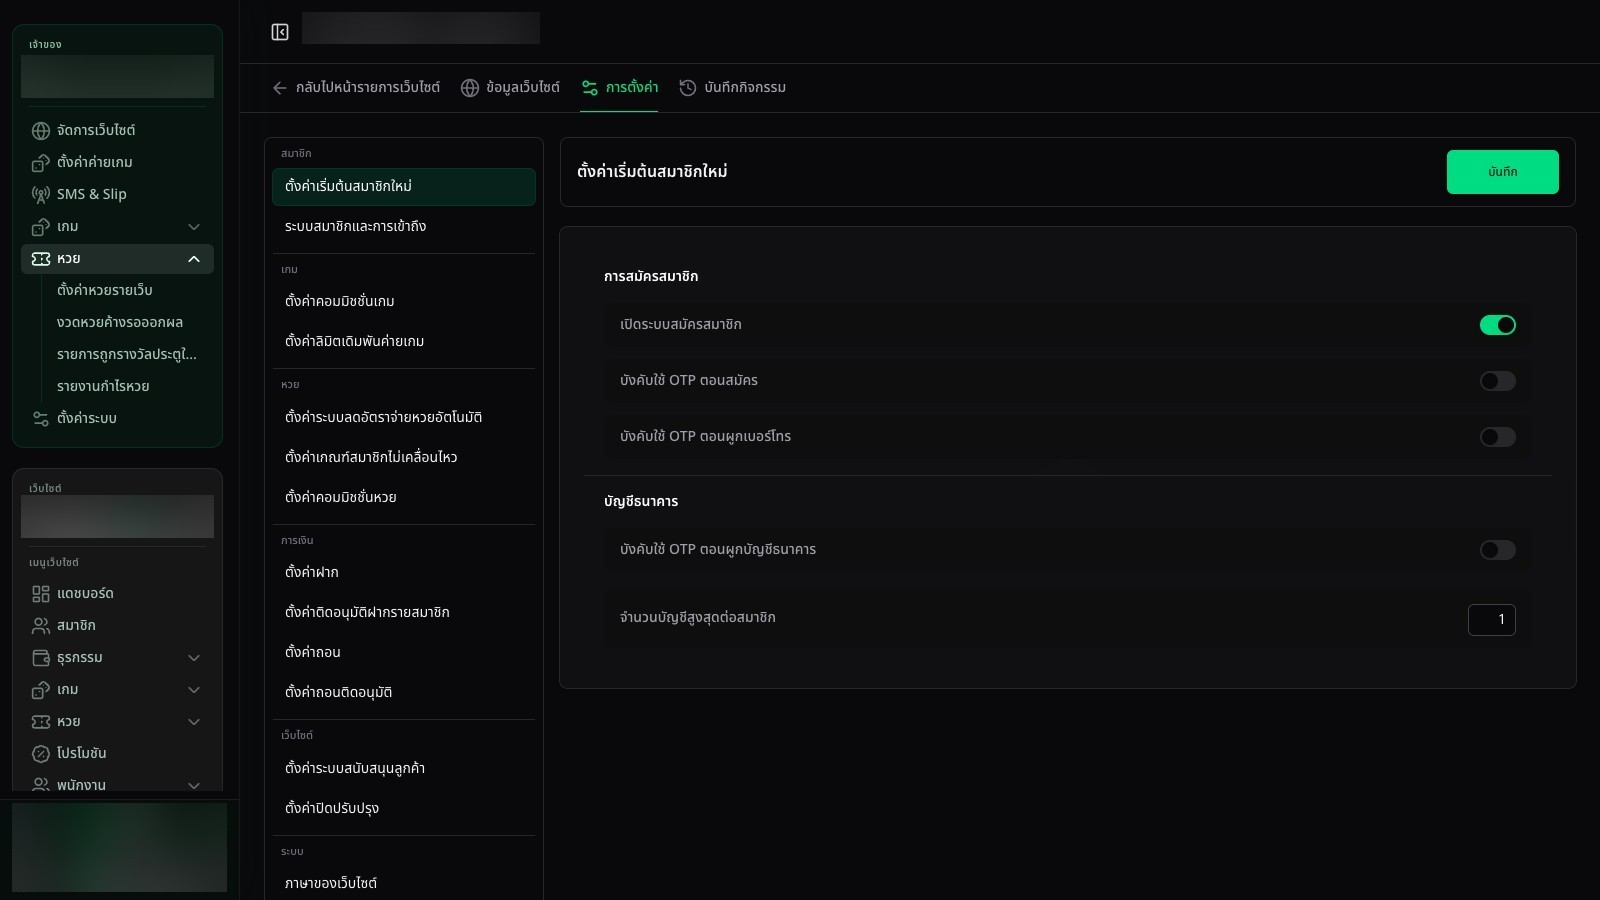Open รายงานกำไรหวย submenu link
Viewport: 1600px width, 900px height.
103,387
